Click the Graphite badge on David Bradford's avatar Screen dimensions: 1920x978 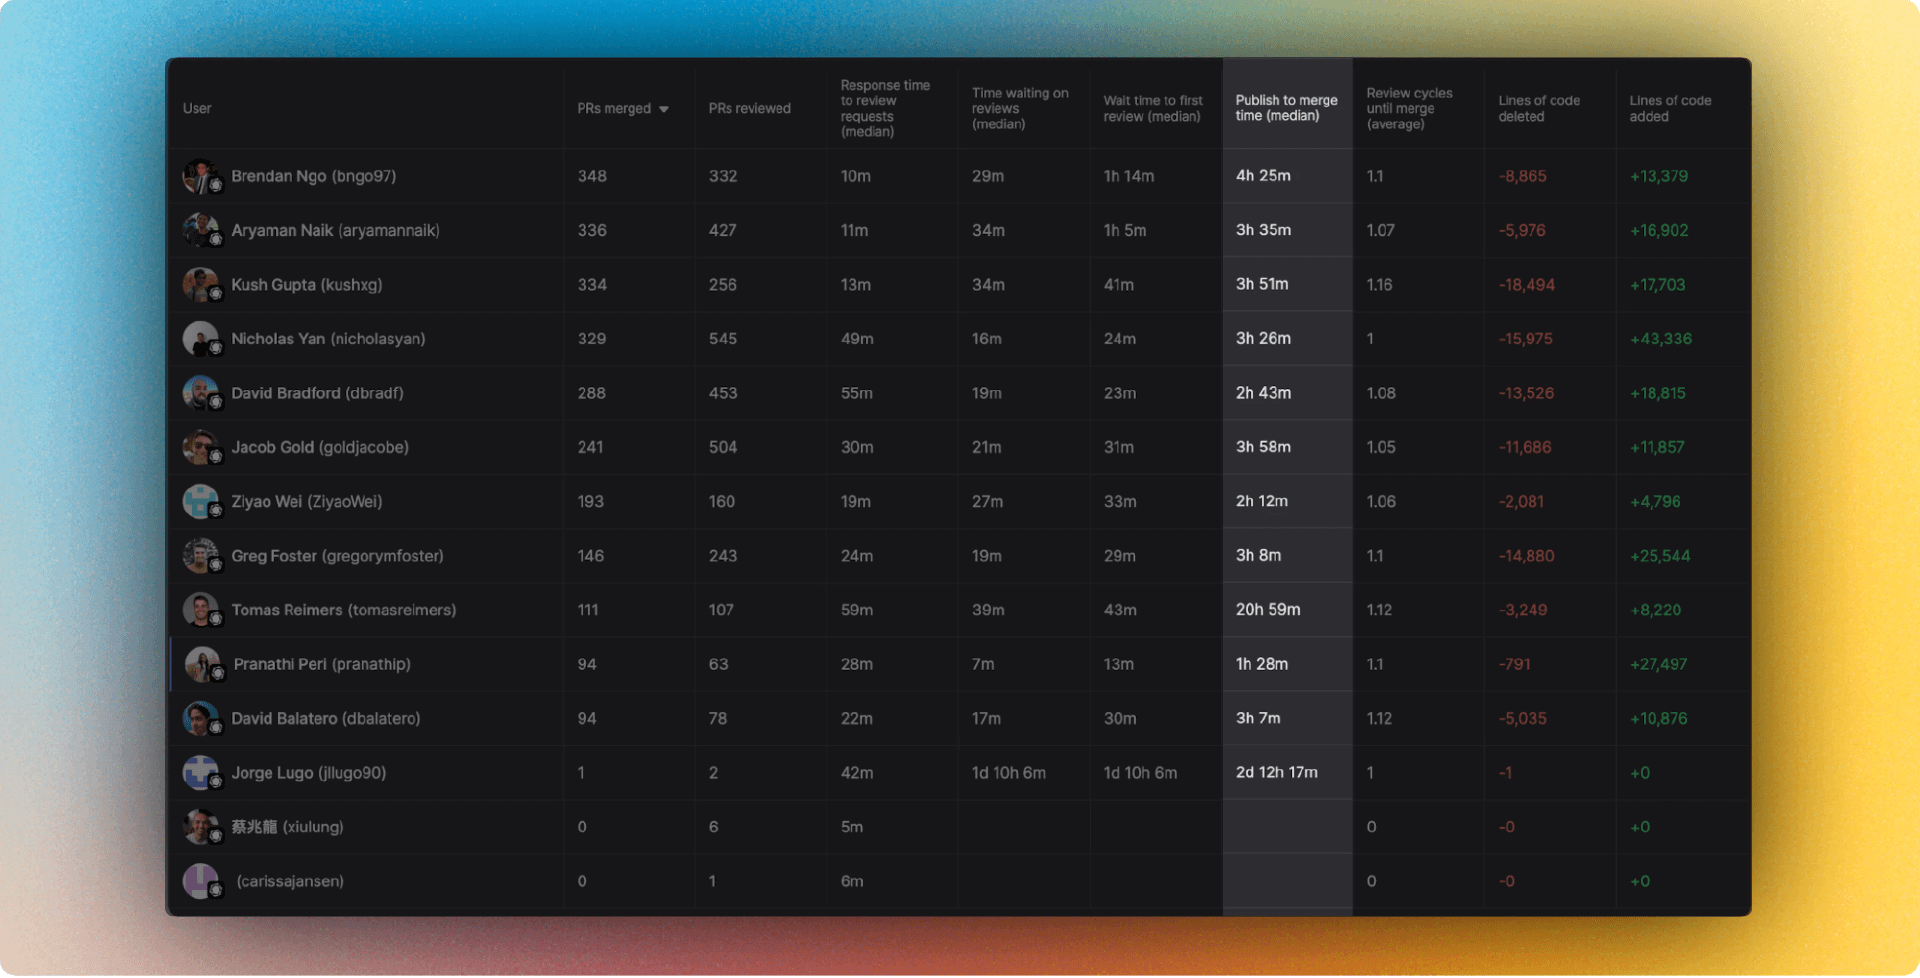(214, 404)
